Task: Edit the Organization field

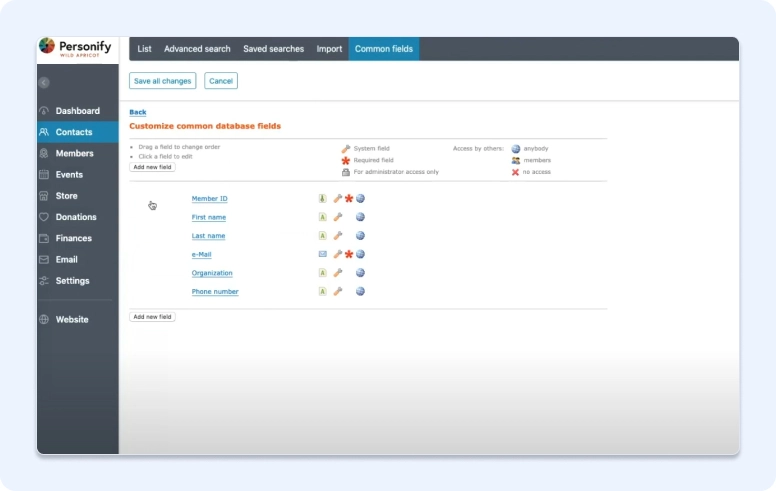Action: (x=212, y=273)
